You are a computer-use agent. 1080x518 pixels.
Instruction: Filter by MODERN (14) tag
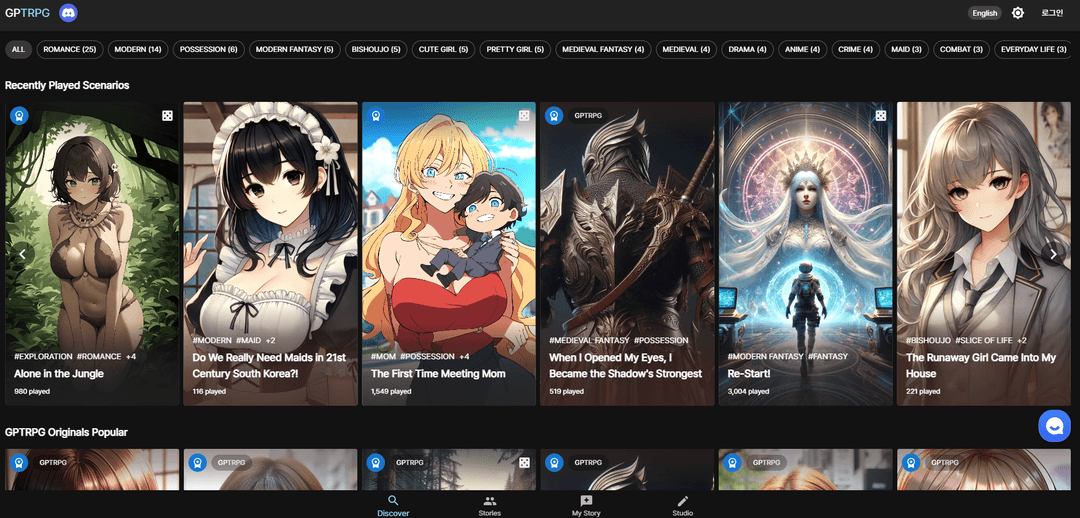point(138,50)
